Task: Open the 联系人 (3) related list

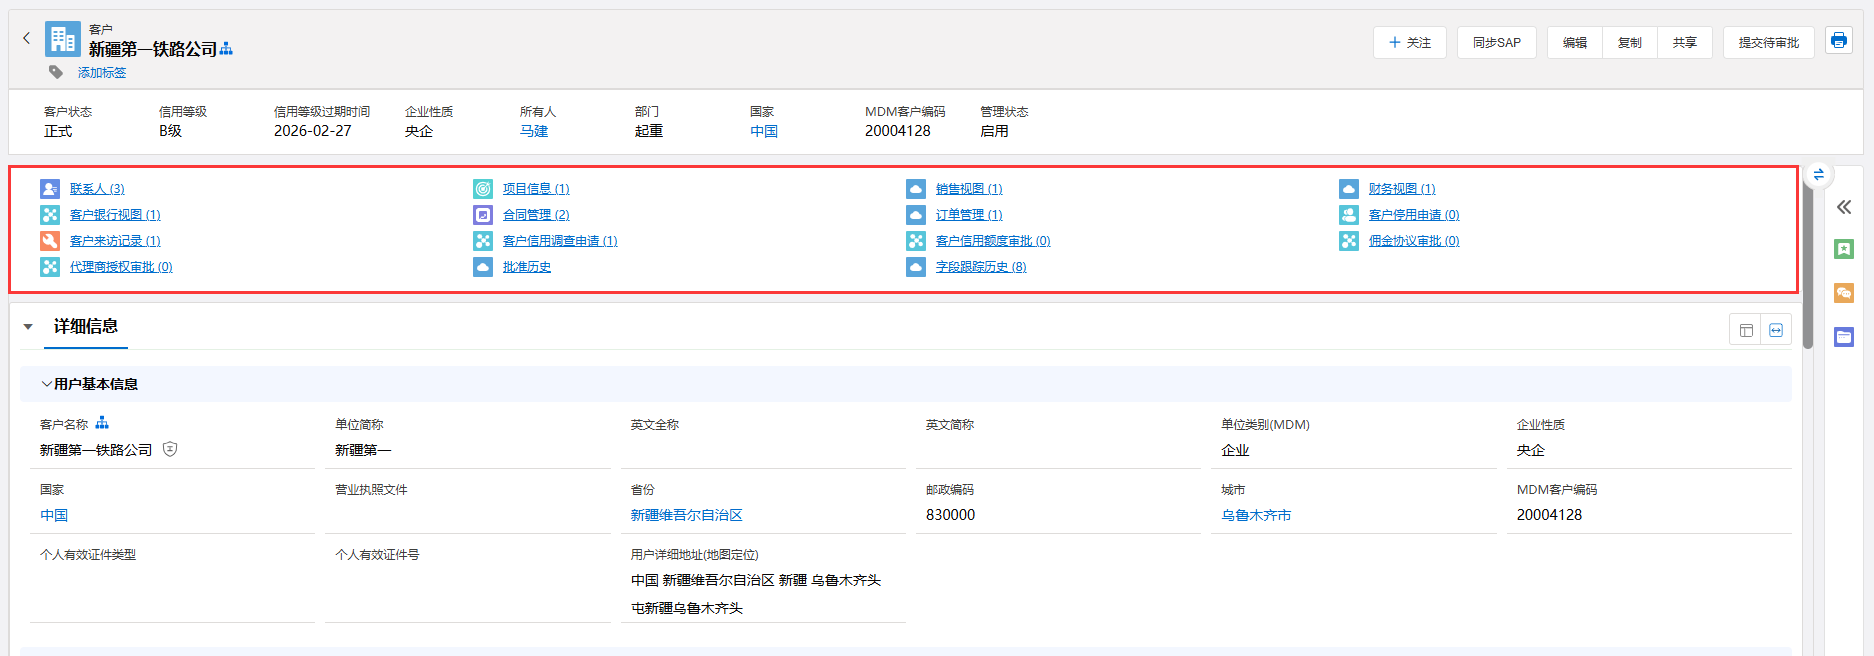Action: (x=97, y=189)
